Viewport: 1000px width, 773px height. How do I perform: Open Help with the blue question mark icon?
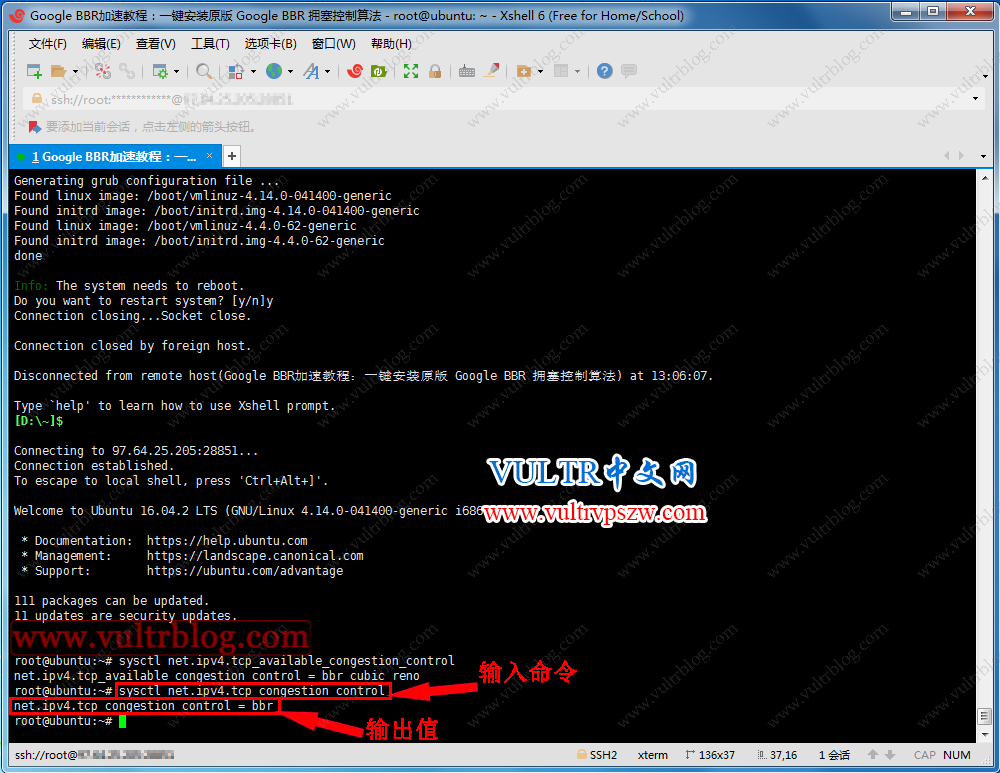click(x=605, y=71)
